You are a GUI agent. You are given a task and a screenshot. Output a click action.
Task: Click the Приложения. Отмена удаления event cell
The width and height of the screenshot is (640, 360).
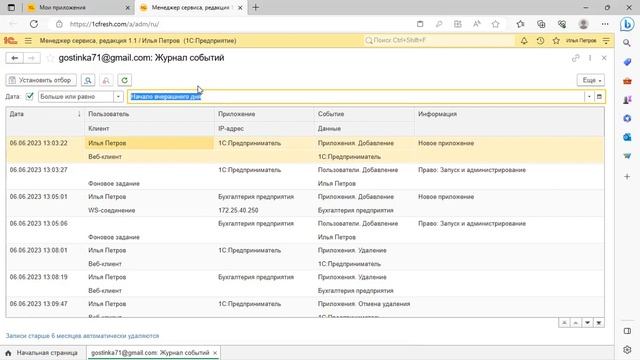[364, 304]
